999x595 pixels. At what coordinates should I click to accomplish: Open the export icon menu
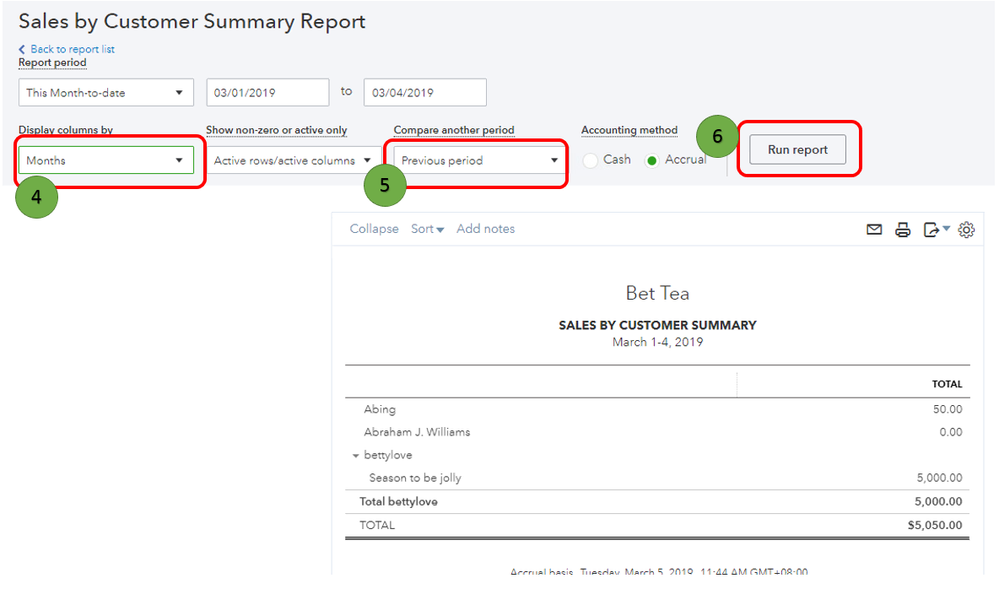(x=936, y=229)
